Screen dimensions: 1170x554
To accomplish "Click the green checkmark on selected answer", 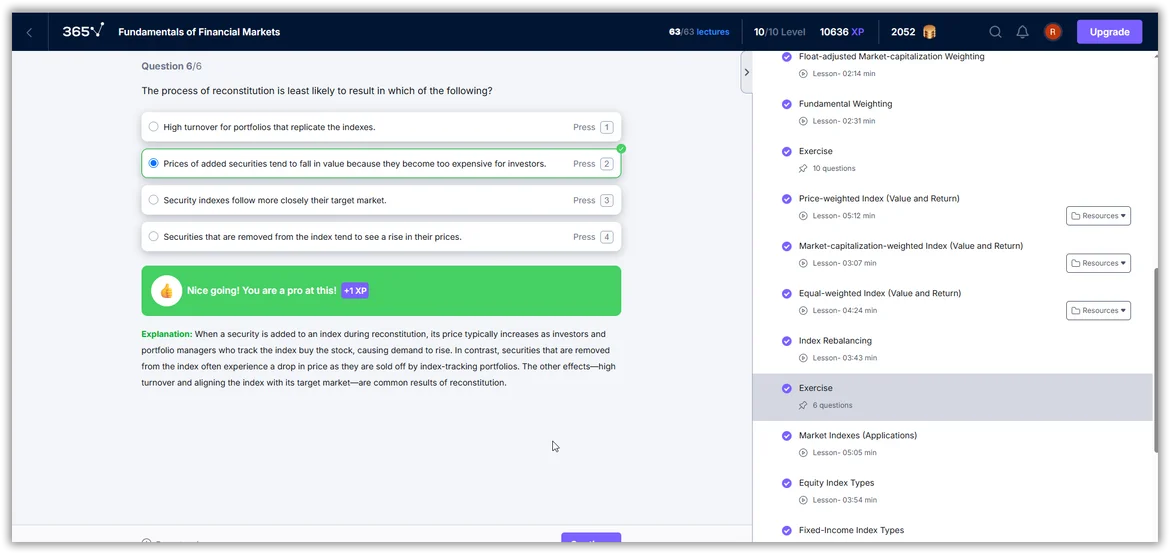I will click(x=621, y=149).
